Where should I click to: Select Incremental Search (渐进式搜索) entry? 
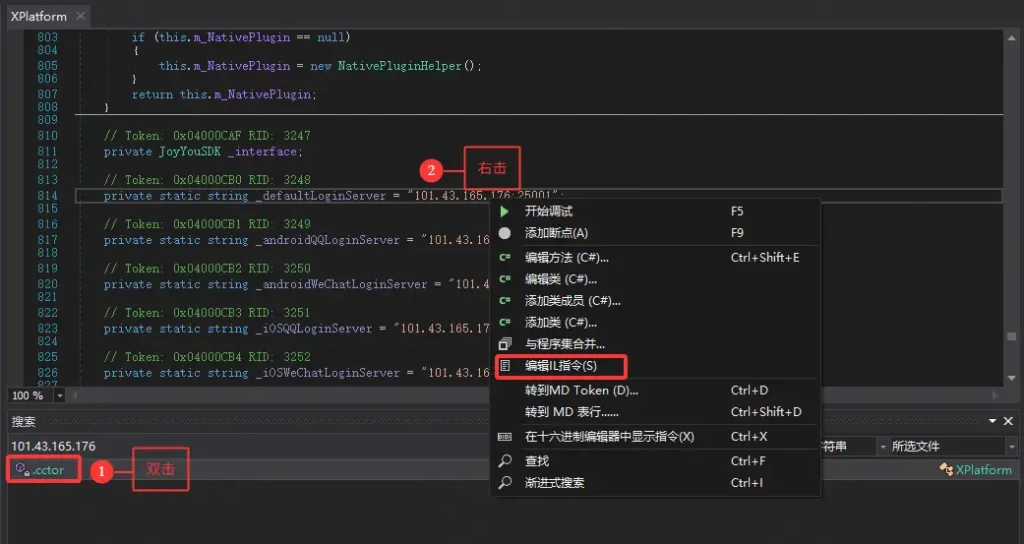(655, 483)
